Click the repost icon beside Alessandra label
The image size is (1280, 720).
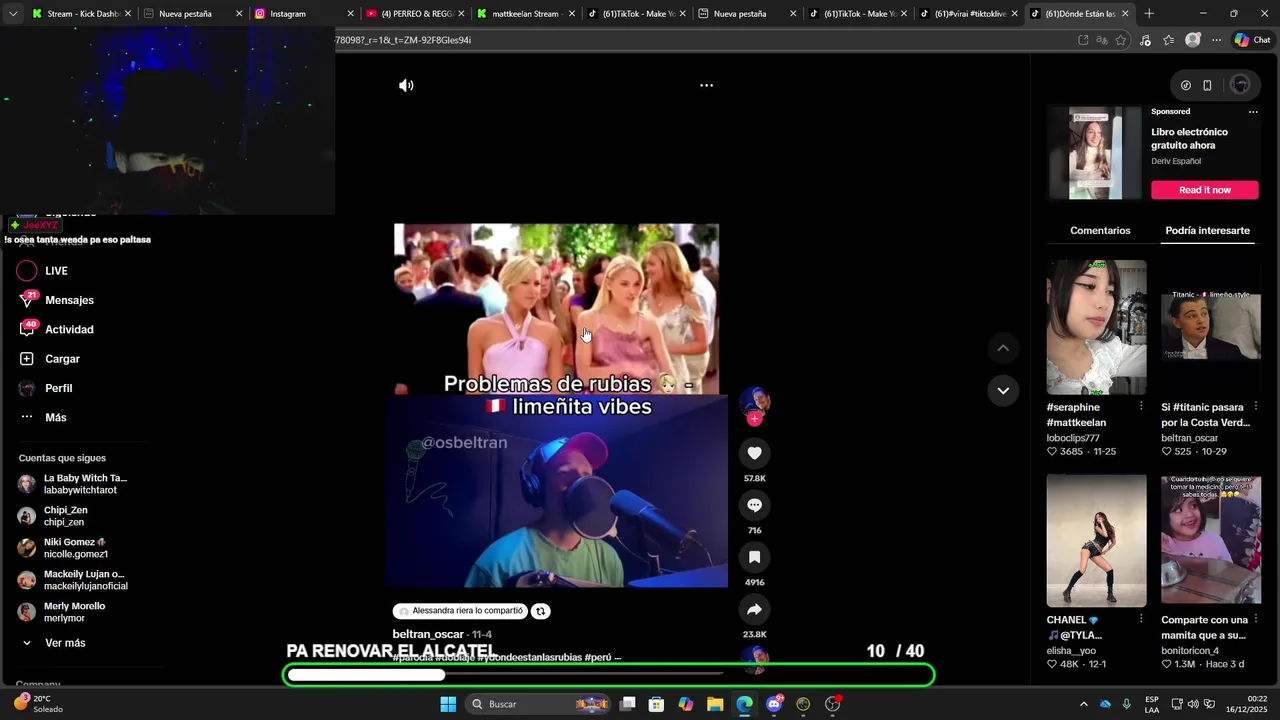click(540, 611)
